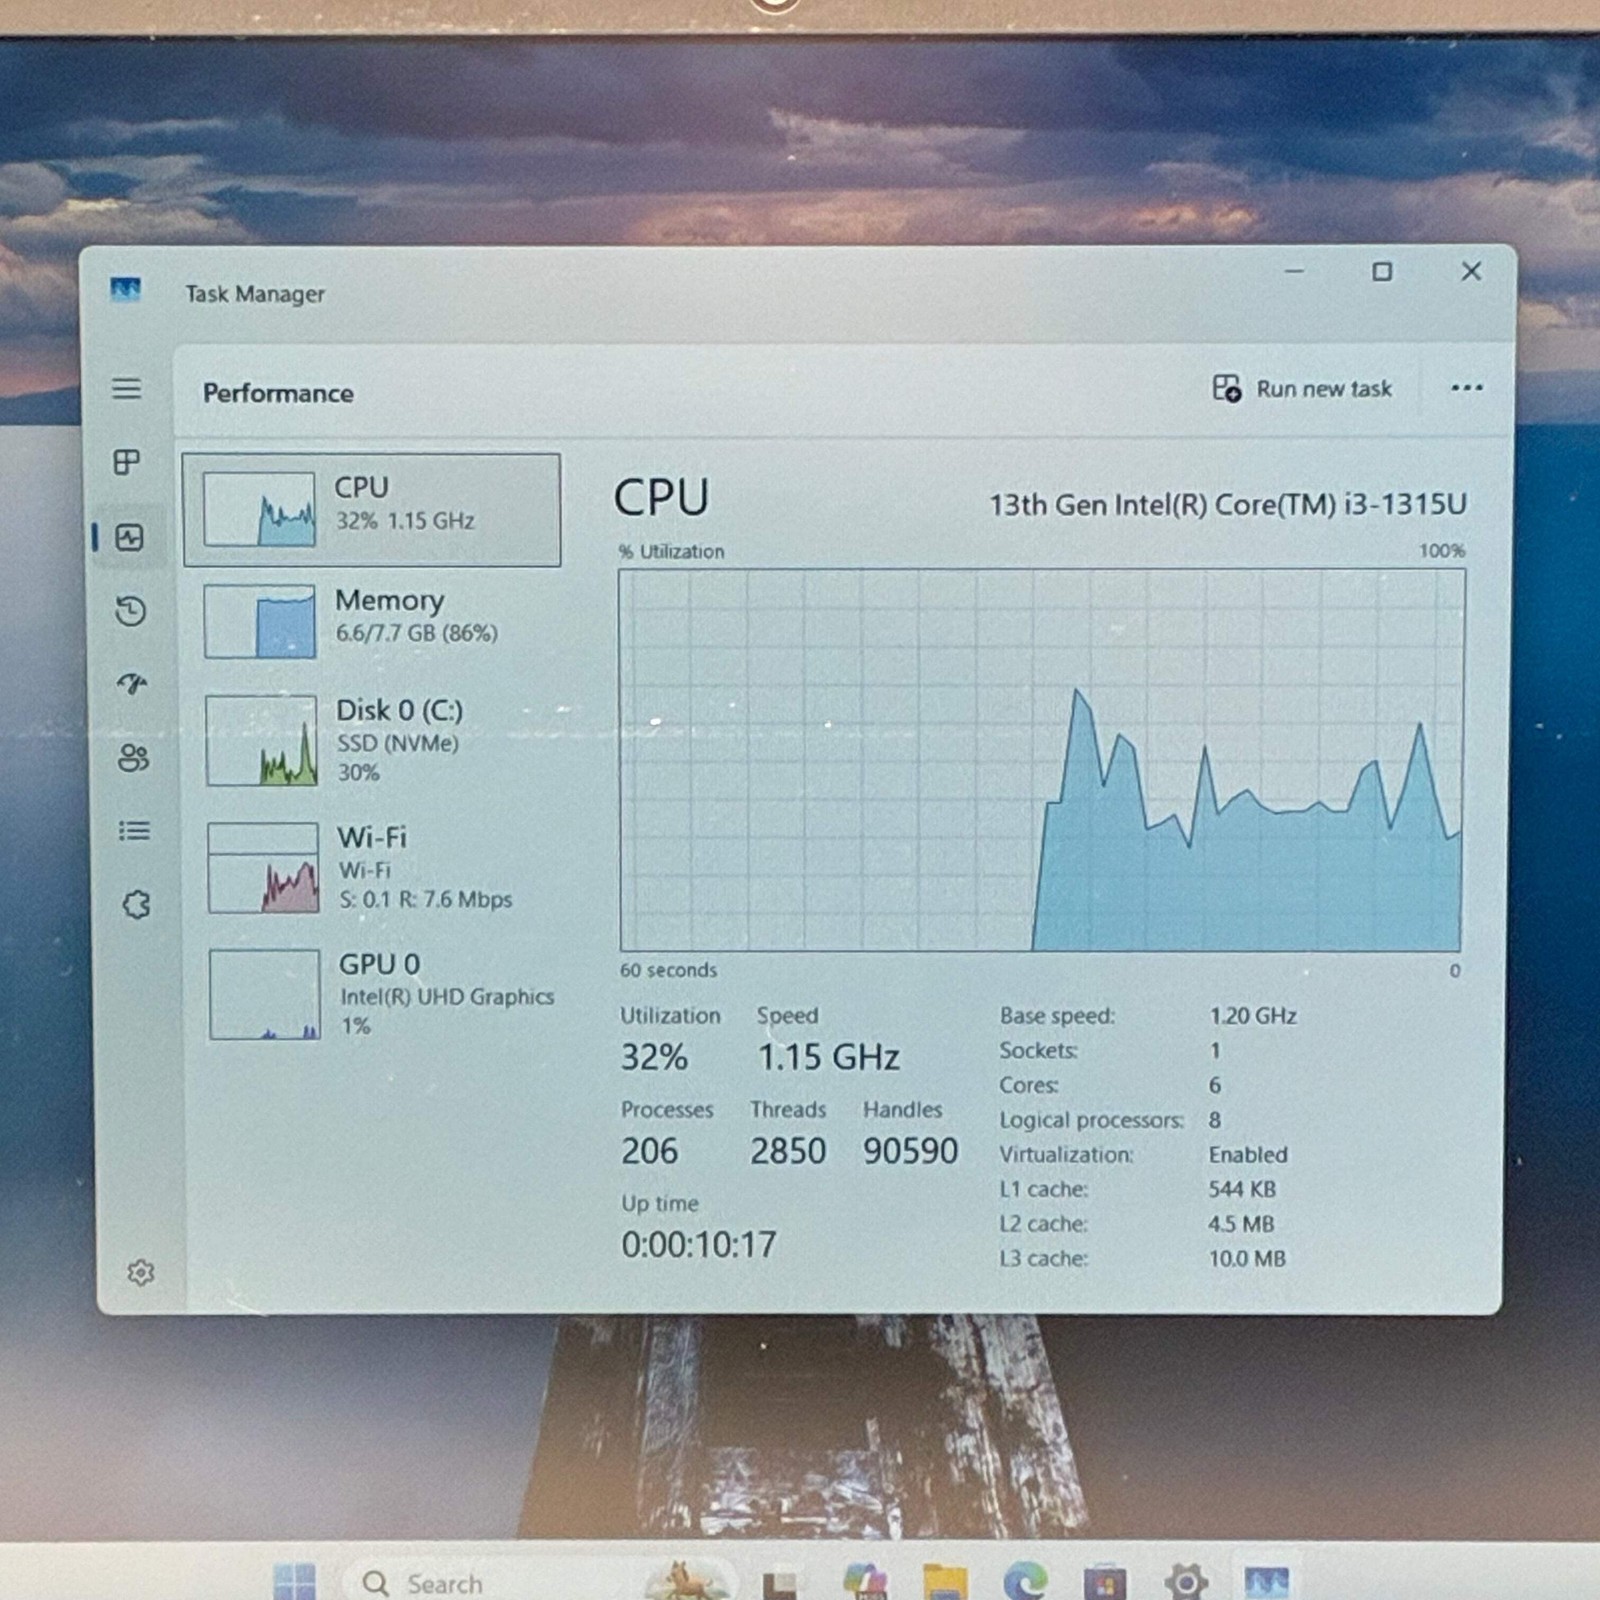The image size is (1600, 1600).
Task: Click the Processes count 206
Action: point(649,1151)
